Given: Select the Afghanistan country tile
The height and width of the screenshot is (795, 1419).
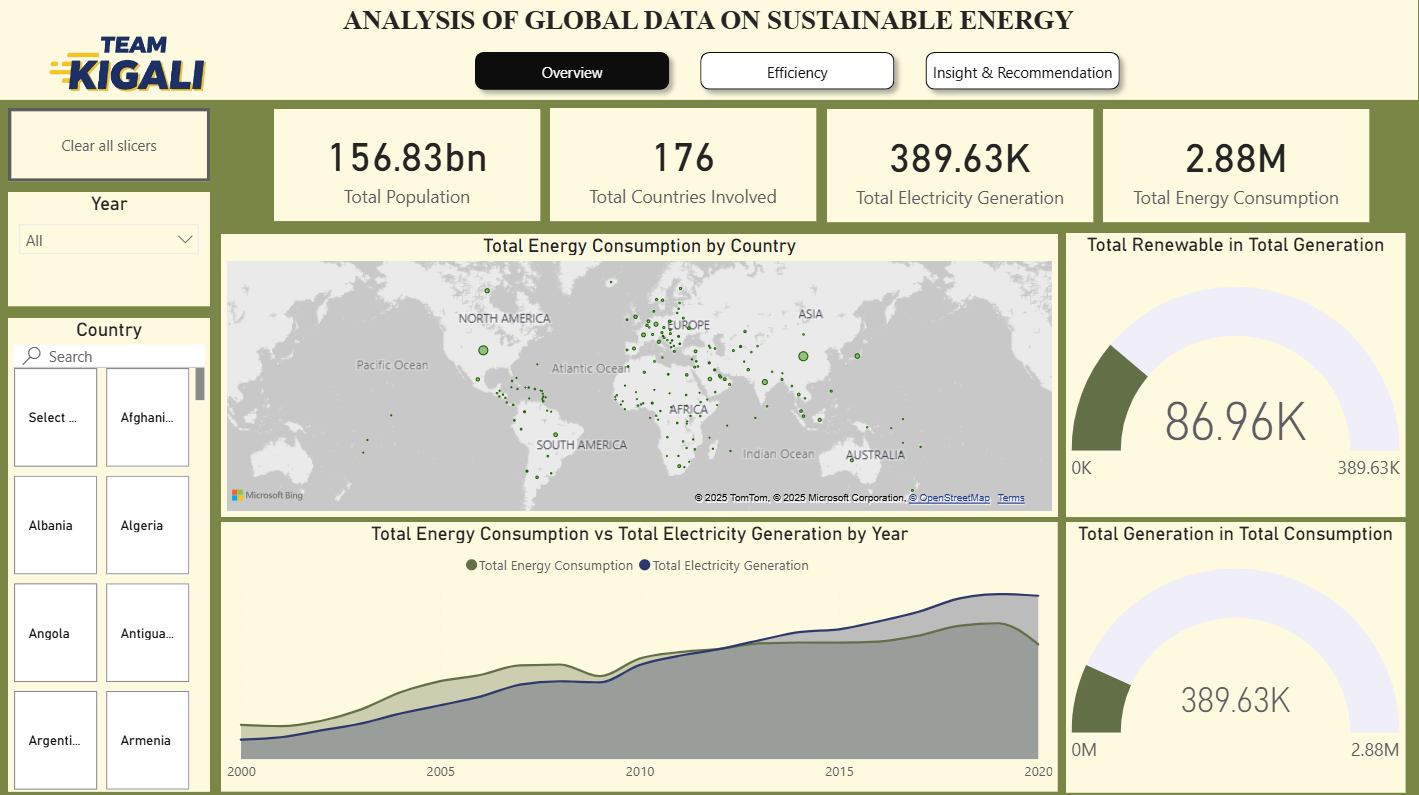Looking at the screenshot, I should coord(147,417).
